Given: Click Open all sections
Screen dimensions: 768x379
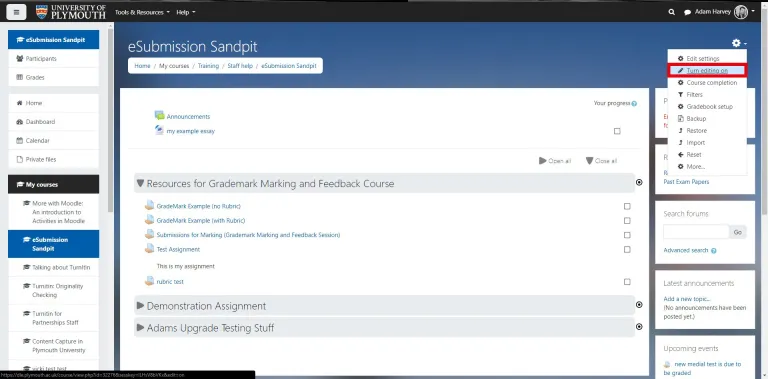Looking at the screenshot, I should click(555, 161).
